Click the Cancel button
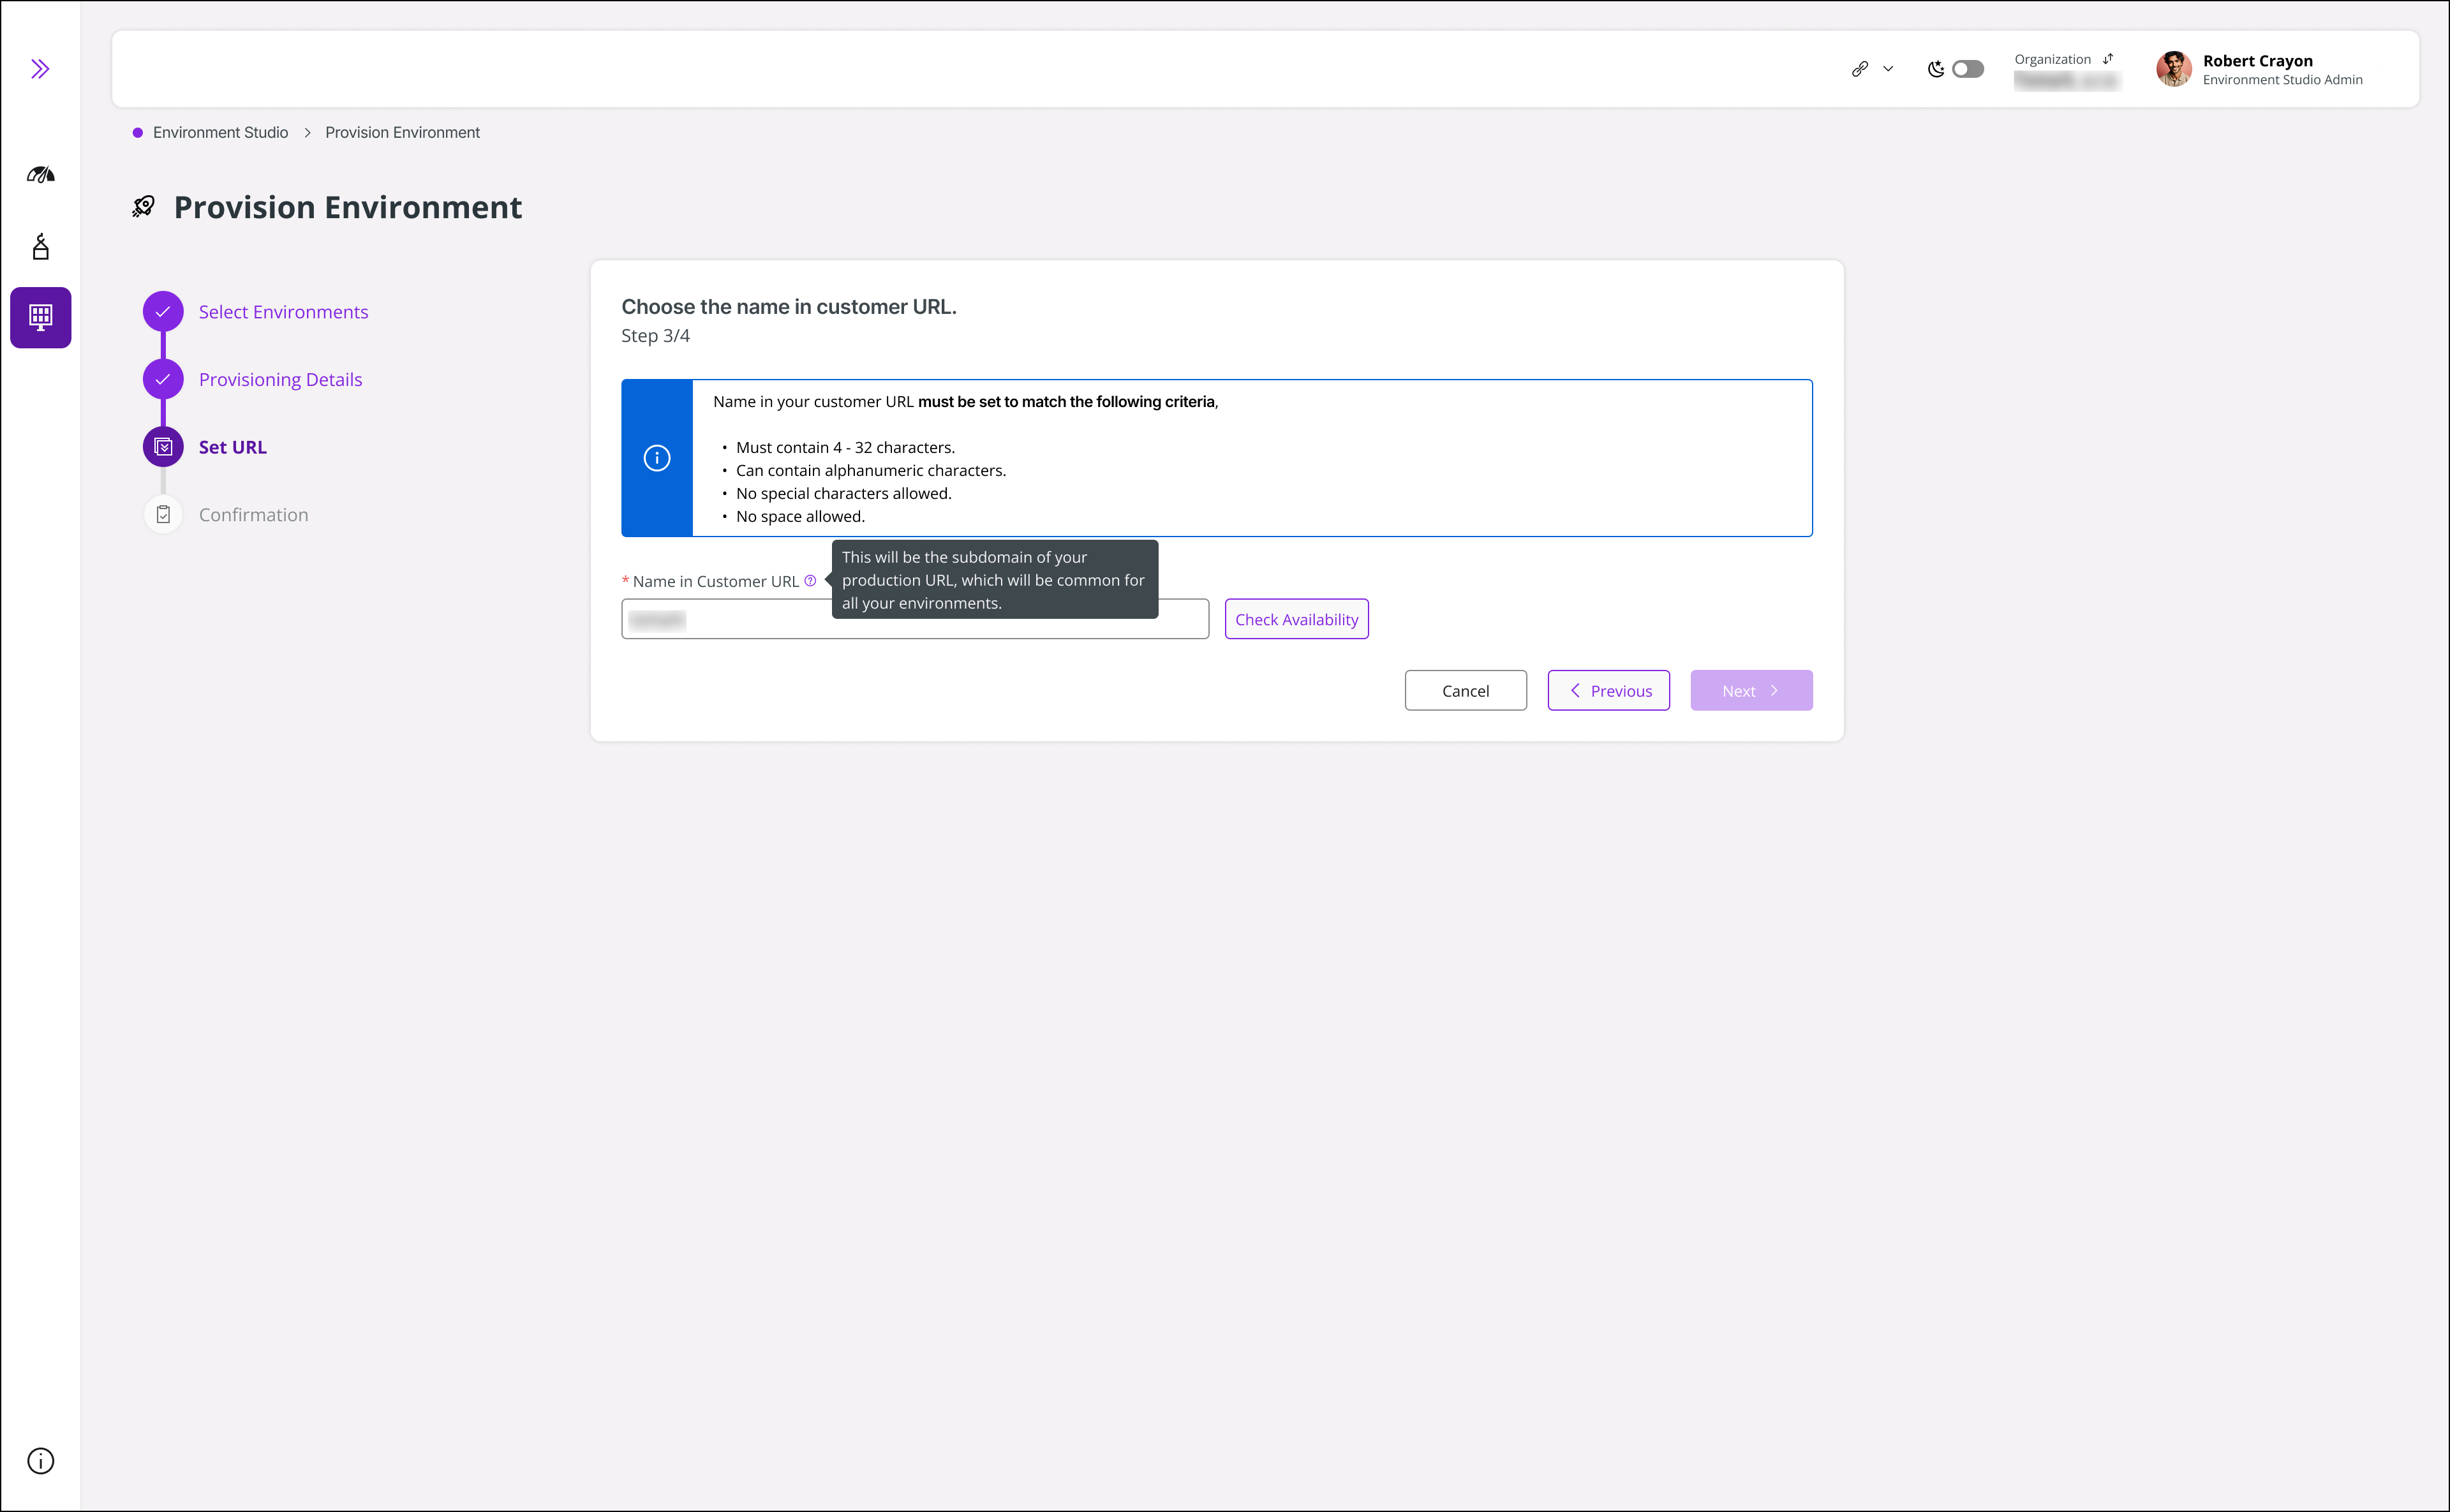Image resolution: width=2450 pixels, height=1512 pixels. (1466, 691)
